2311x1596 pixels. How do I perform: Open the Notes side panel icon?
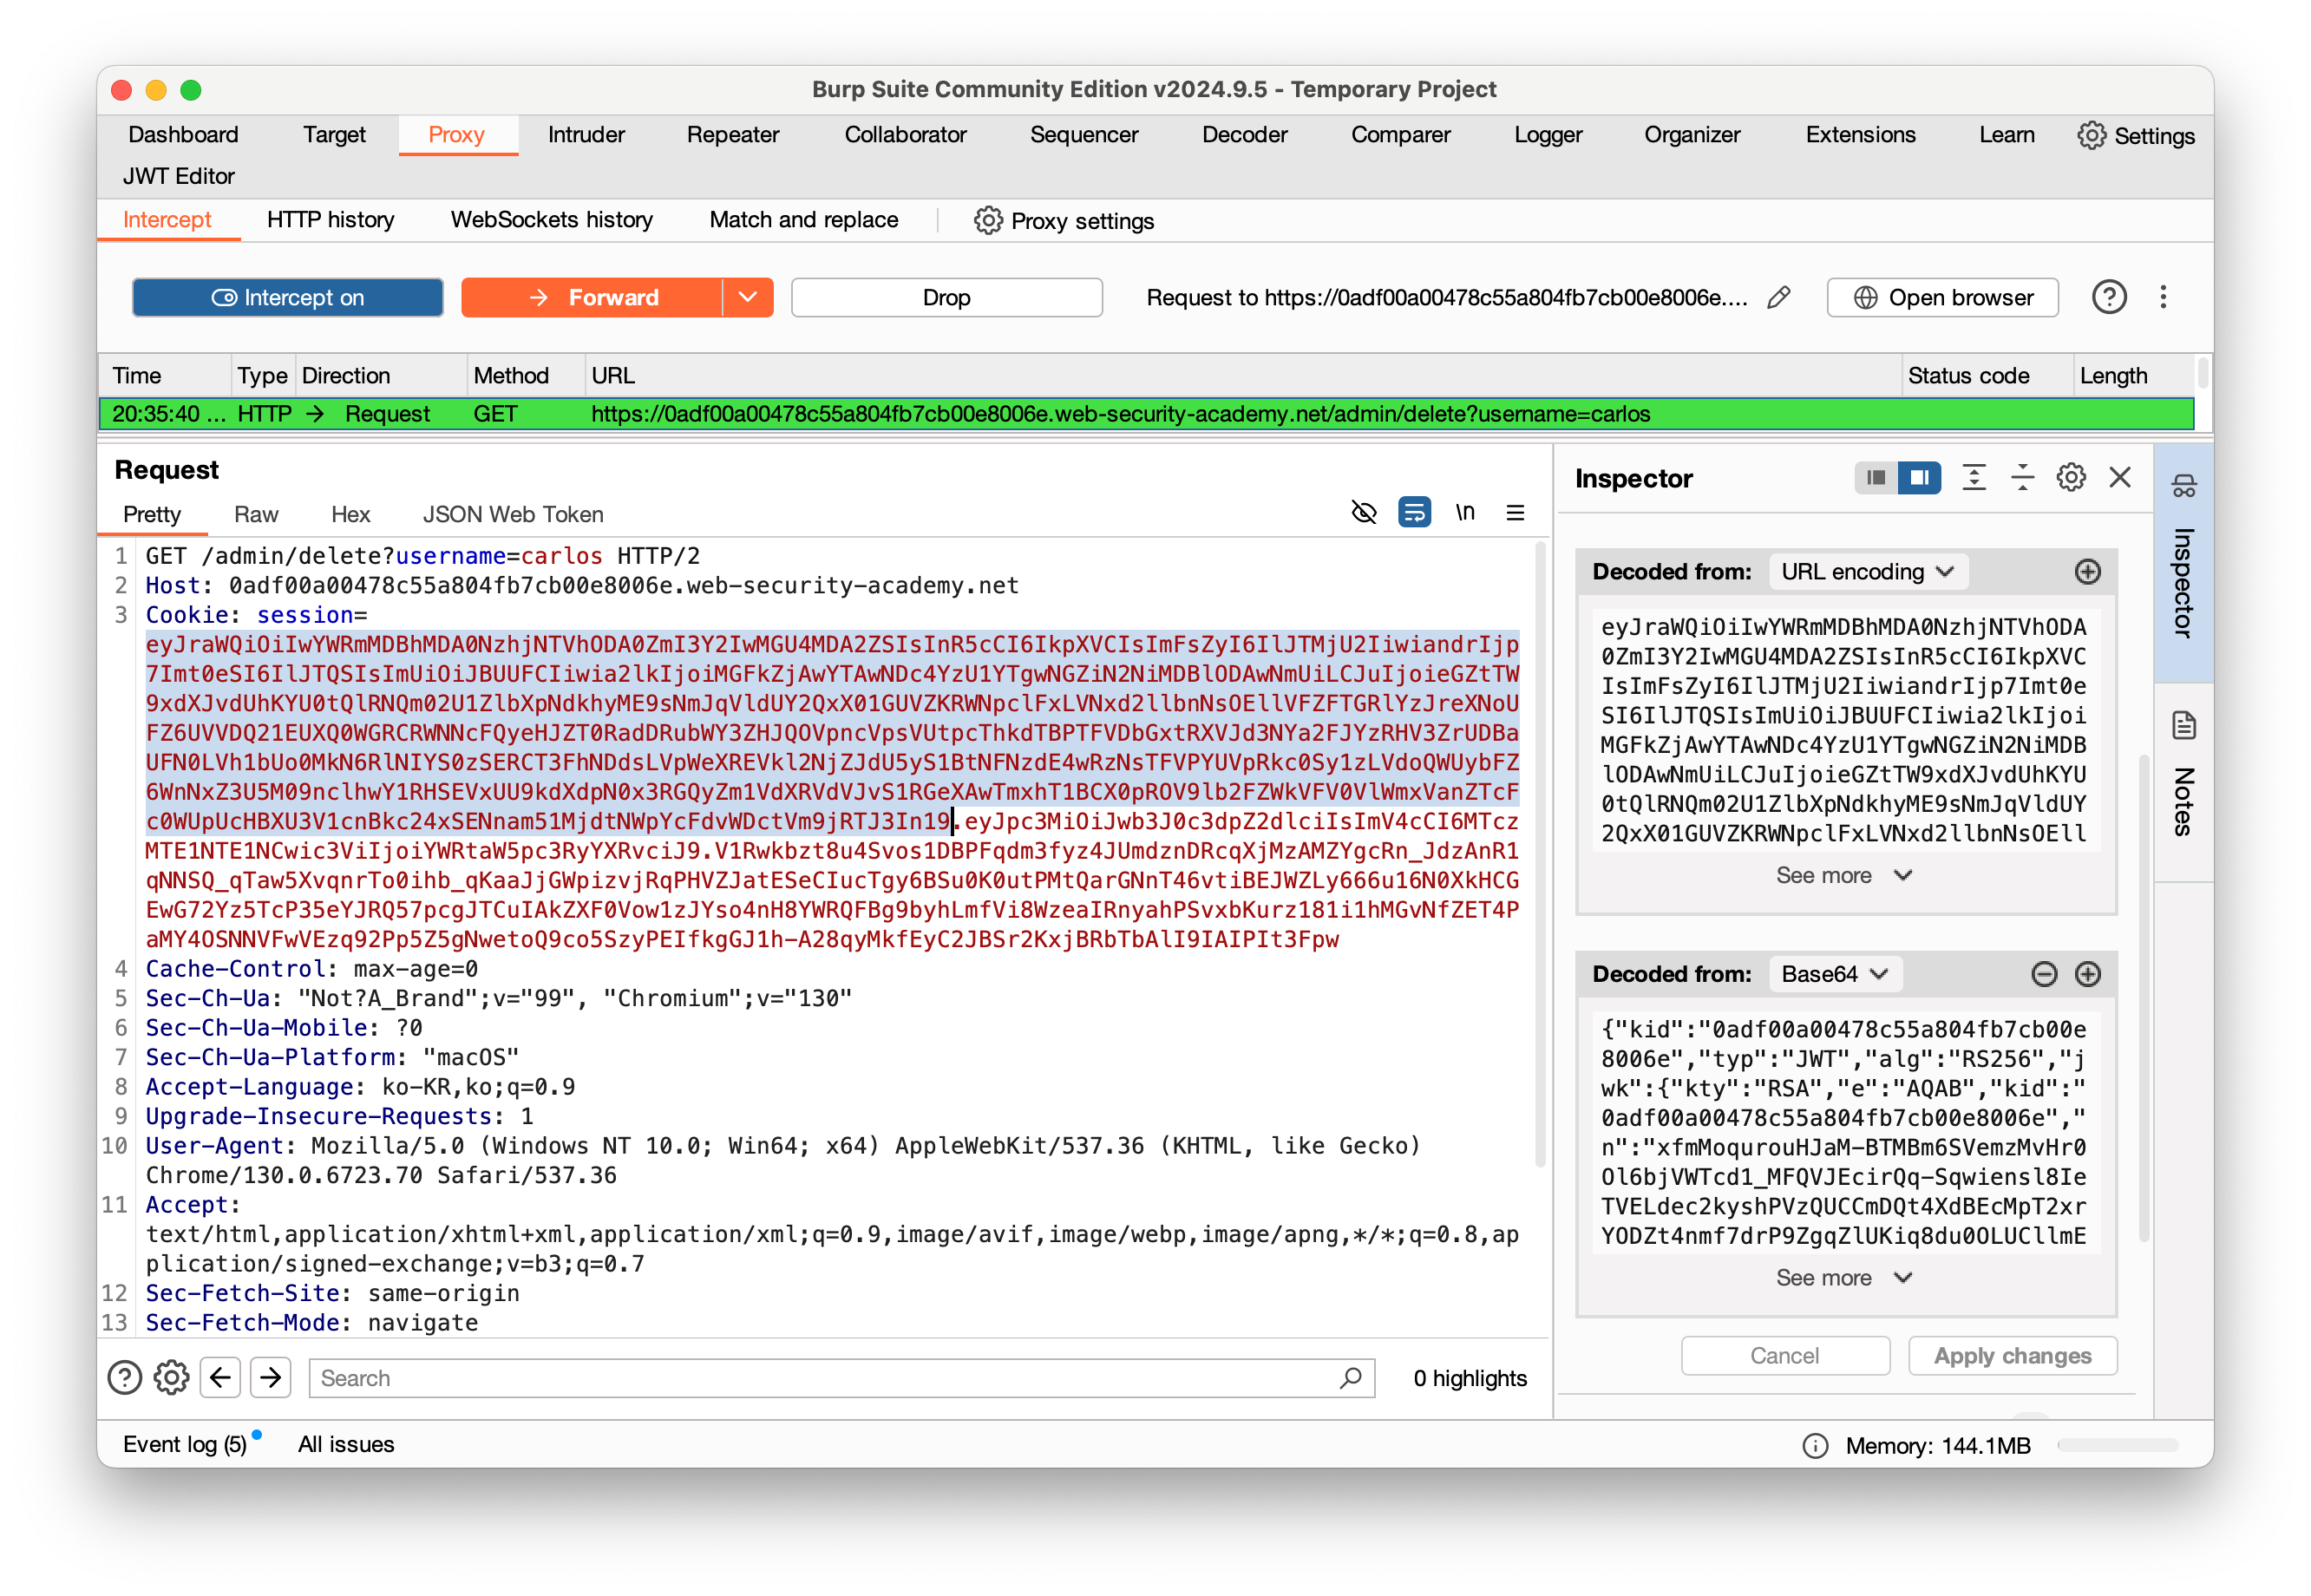pos(2184,726)
